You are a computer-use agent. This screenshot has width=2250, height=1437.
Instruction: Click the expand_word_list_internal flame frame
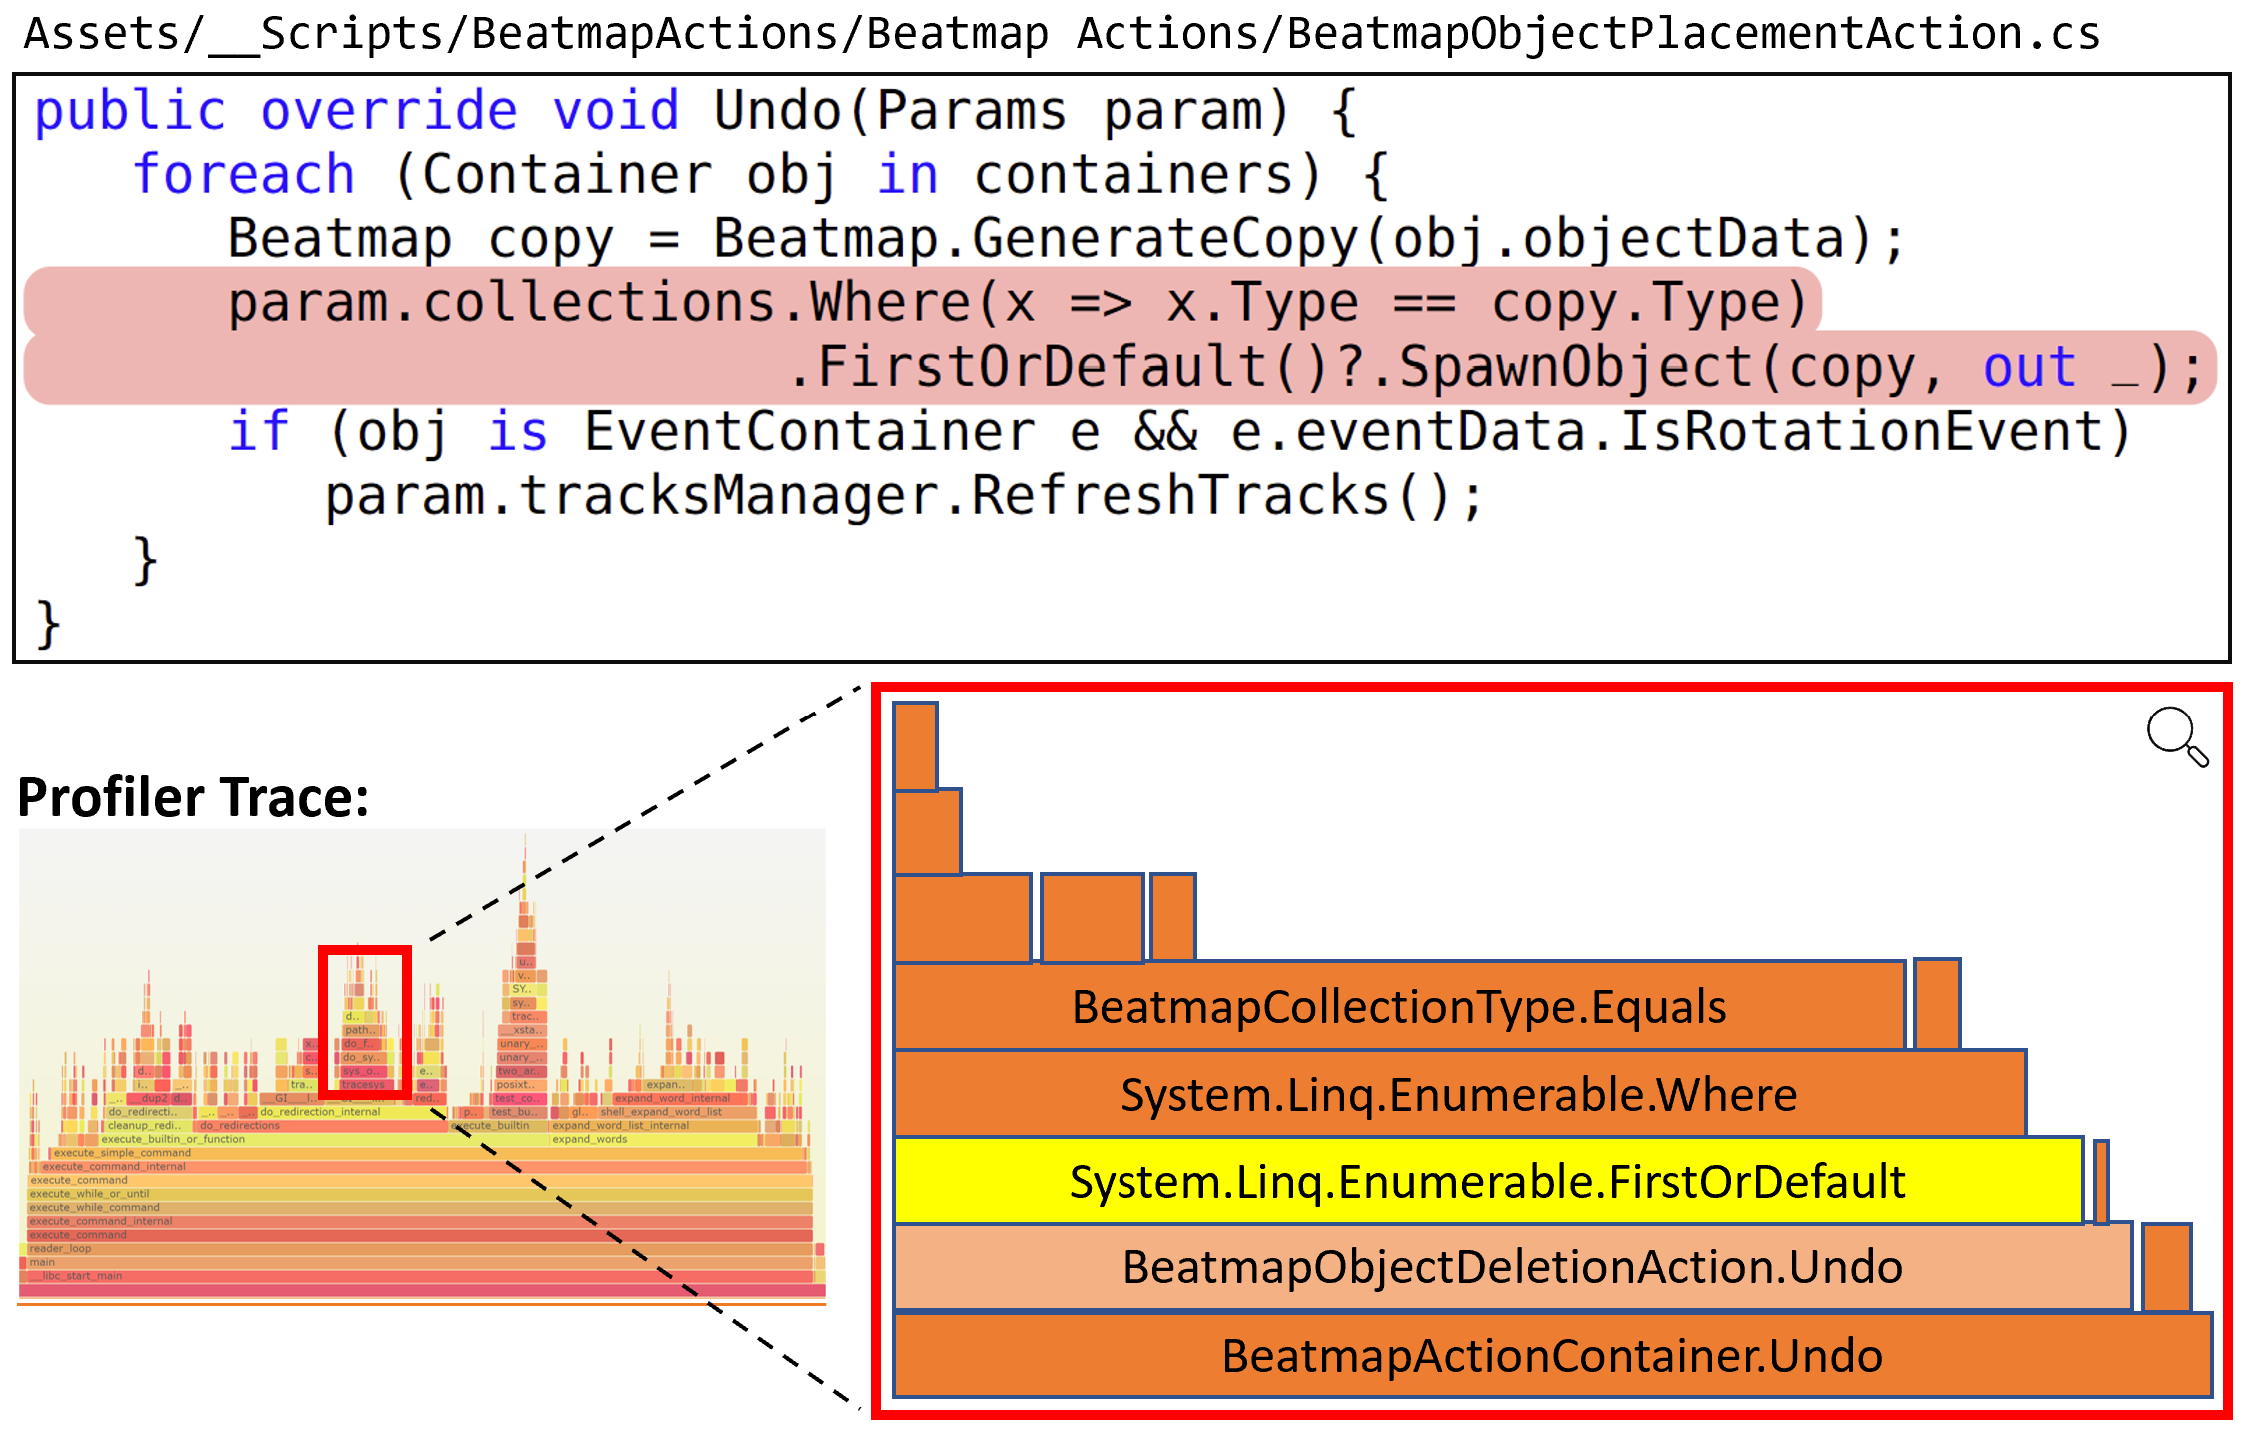(620, 1126)
